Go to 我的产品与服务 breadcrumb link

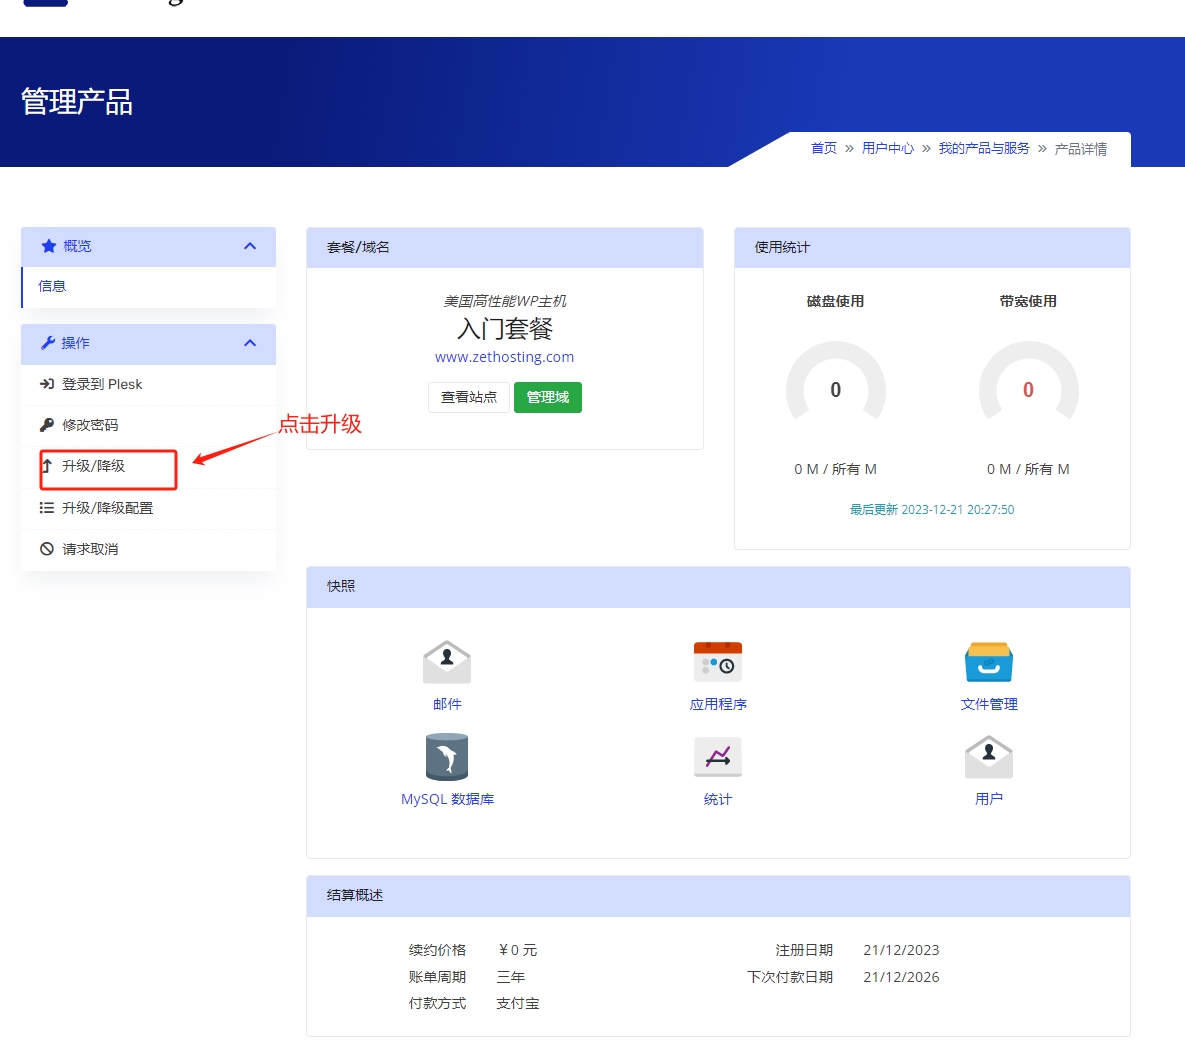pos(984,148)
